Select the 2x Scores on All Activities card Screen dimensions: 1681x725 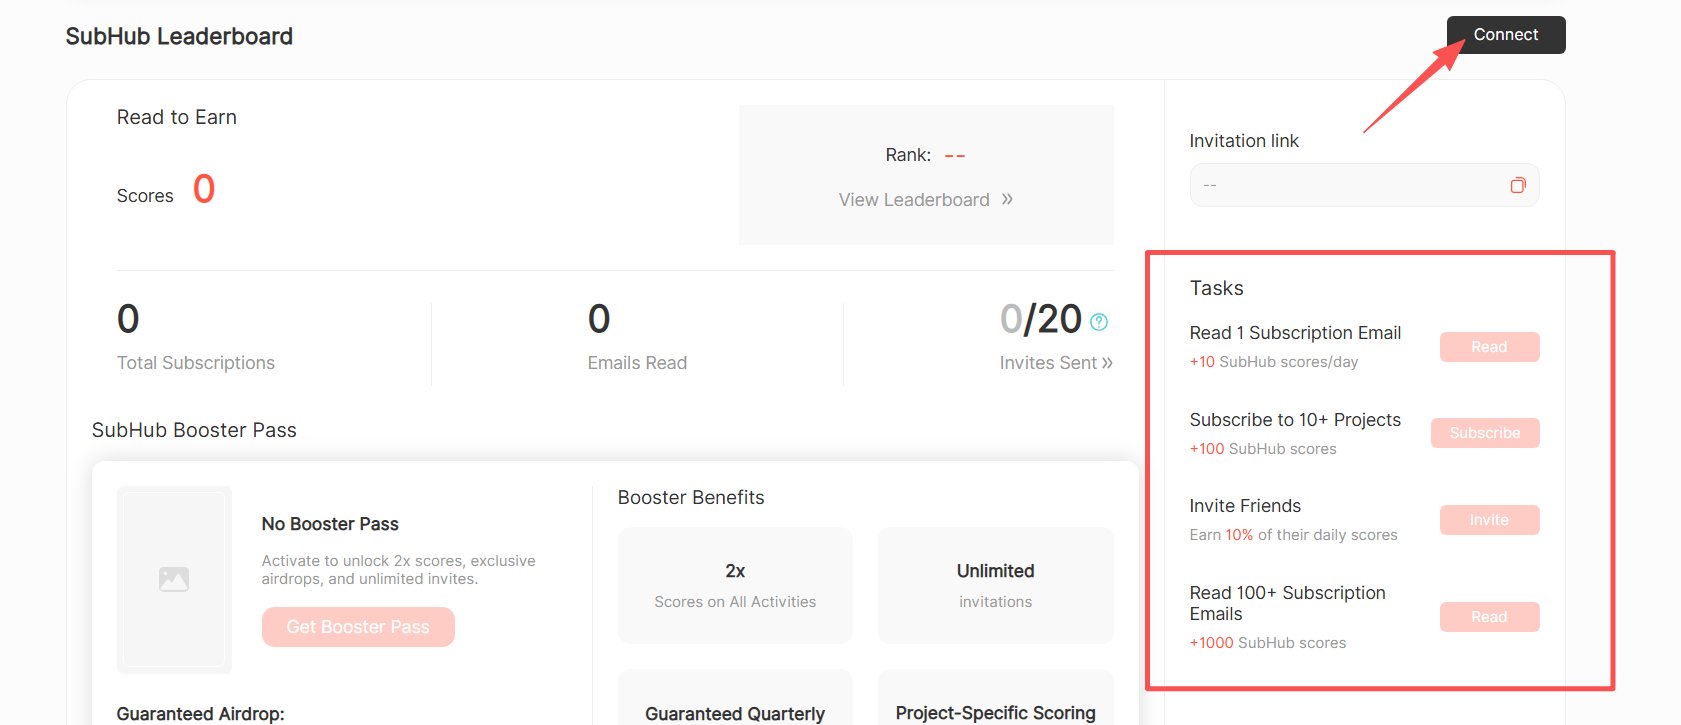(735, 585)
